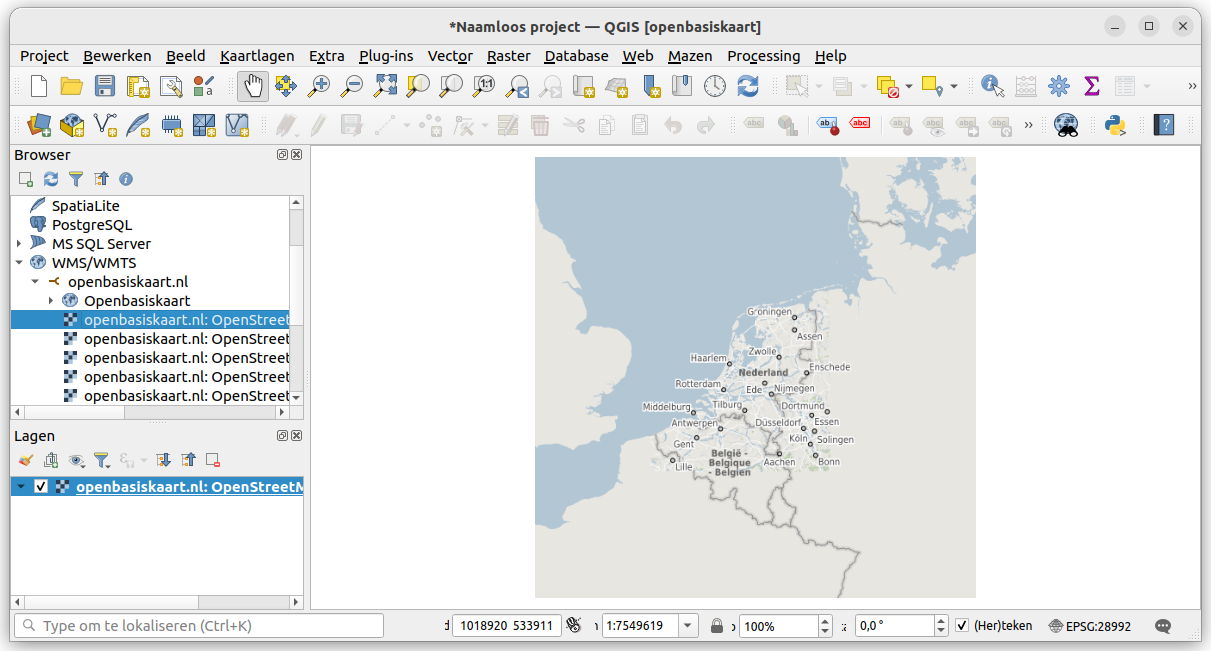Go back to the previous zoom extent
Screen dimensions: 1211x651
(517, 86)
